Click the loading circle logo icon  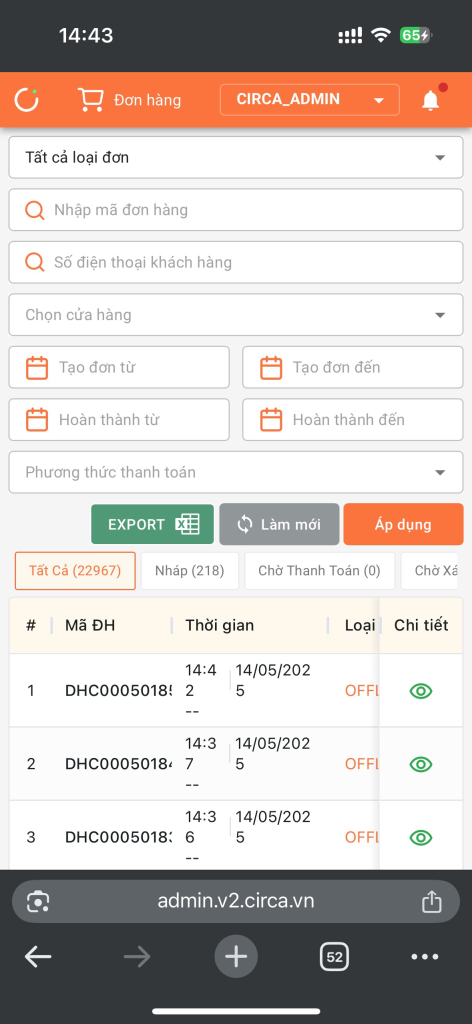click(x=27, y=100)
